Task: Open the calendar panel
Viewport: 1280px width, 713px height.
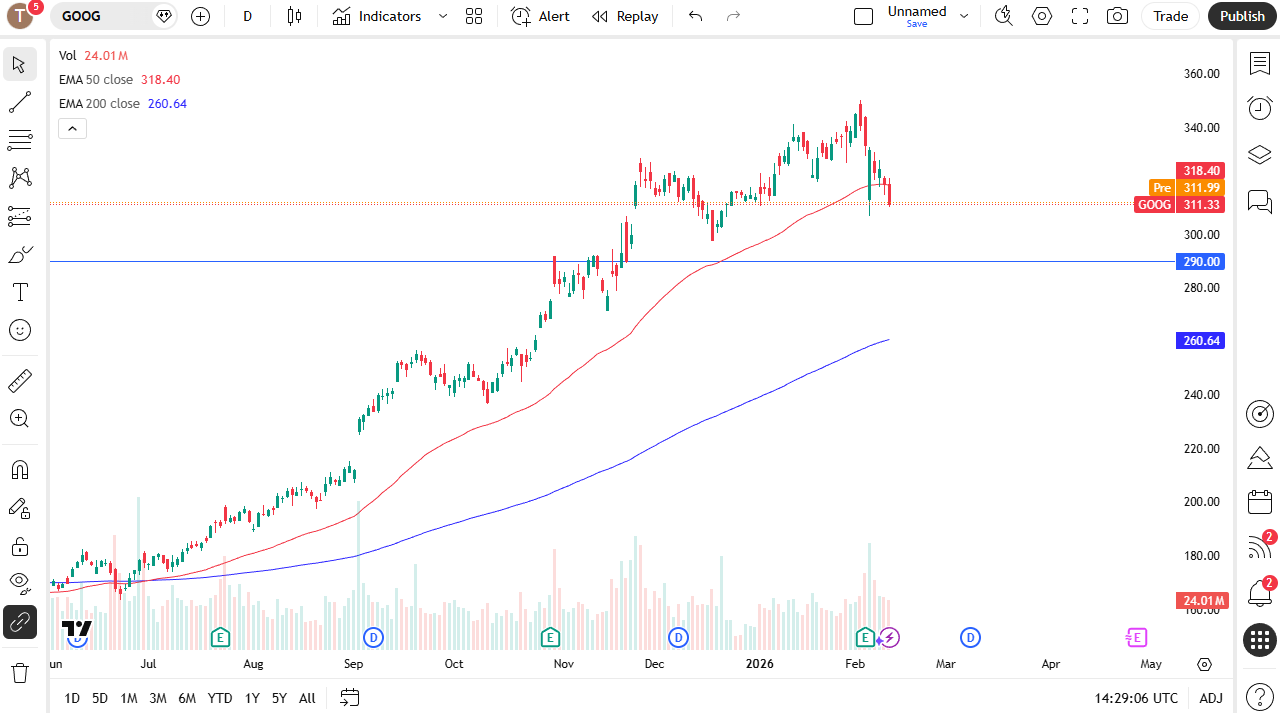Action: click(x=1260, y=502)
